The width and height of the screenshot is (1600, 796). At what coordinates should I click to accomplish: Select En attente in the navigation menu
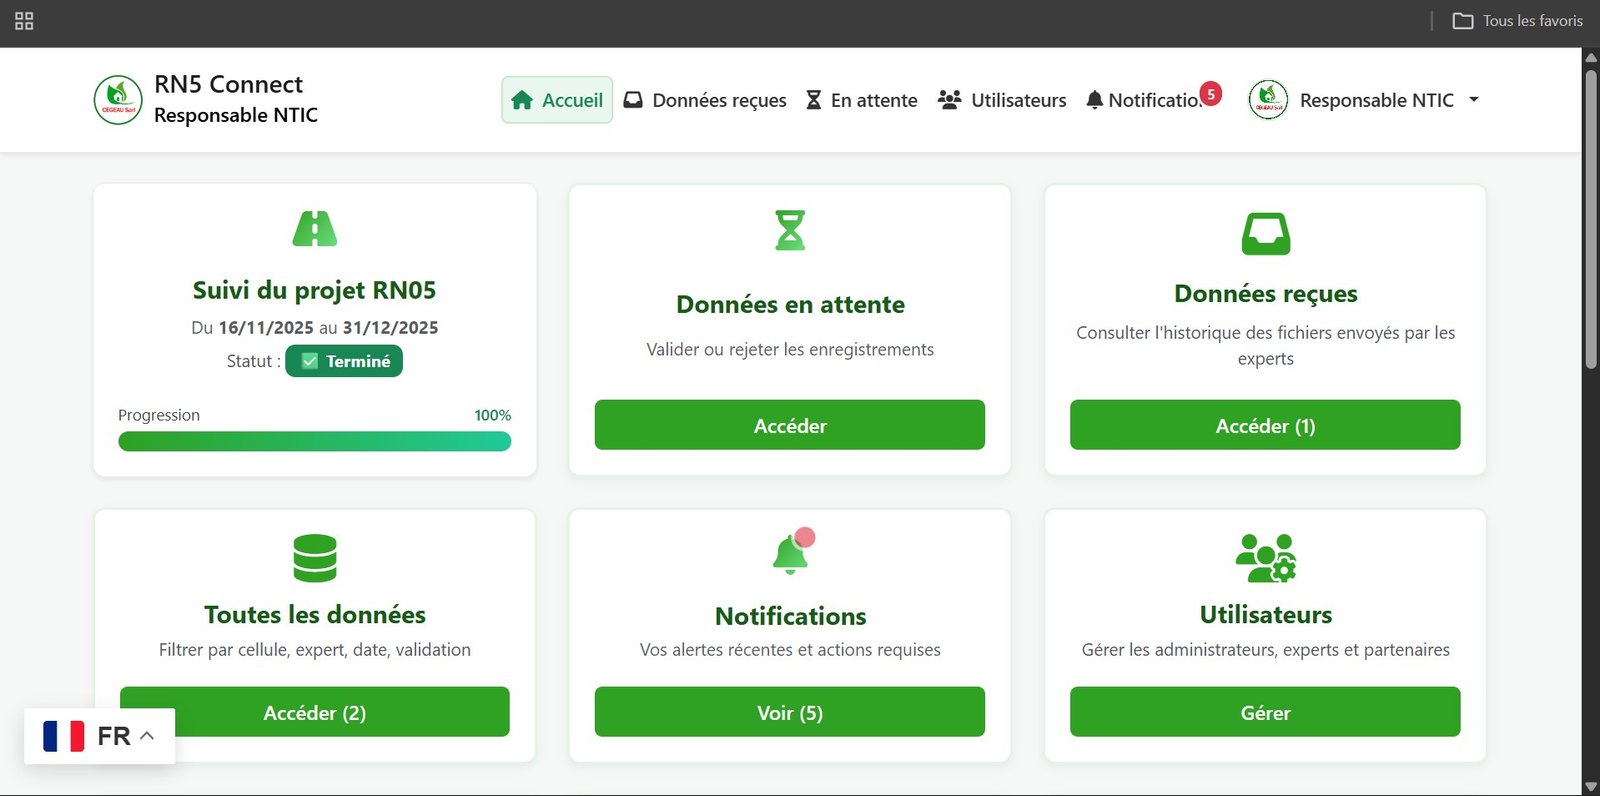(x=861, y=100)
